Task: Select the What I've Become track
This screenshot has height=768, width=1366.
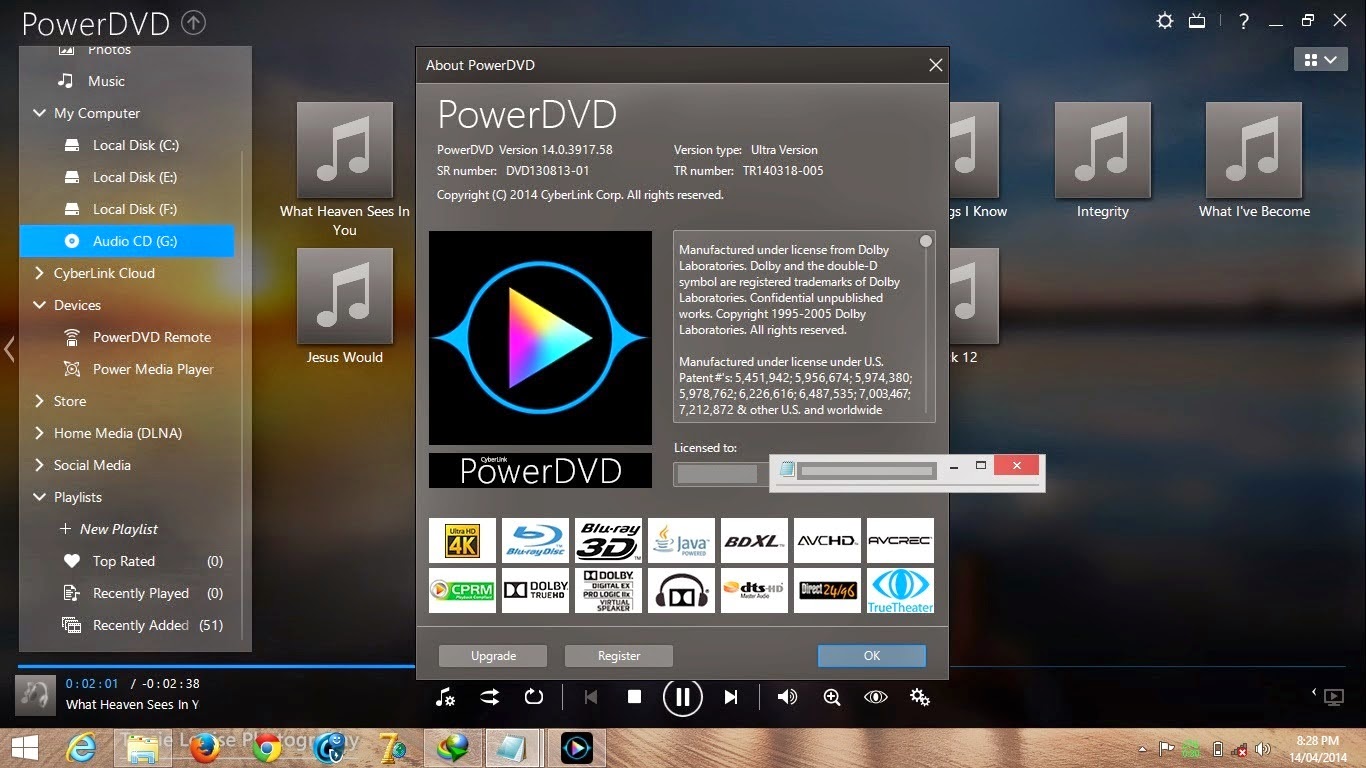Action: pyautogui.click(x=1254, y=150)
